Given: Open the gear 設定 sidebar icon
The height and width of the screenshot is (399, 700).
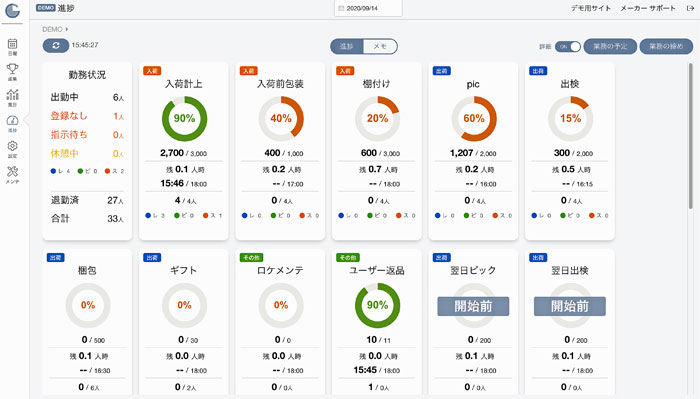Looking at the screenshot, I should click(12, 149).
